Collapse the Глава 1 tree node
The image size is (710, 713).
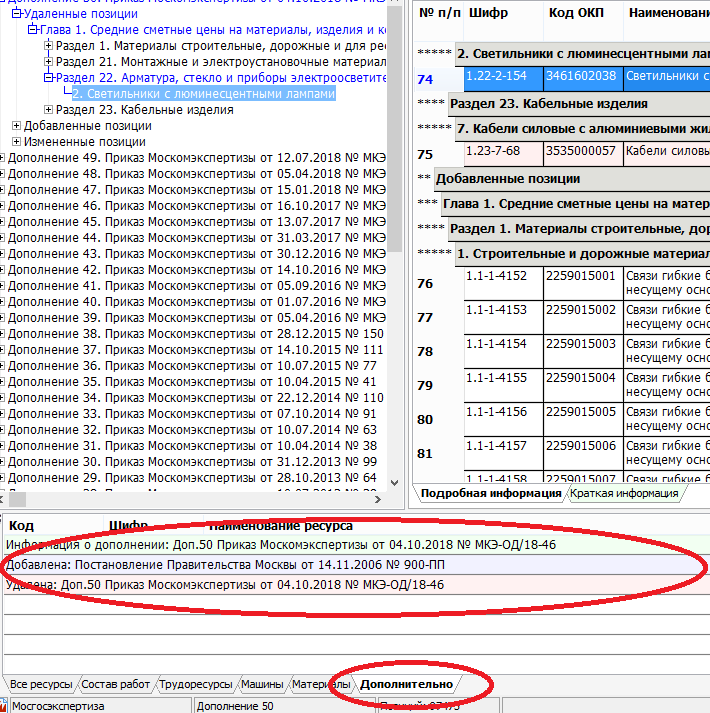click(32, 30)
